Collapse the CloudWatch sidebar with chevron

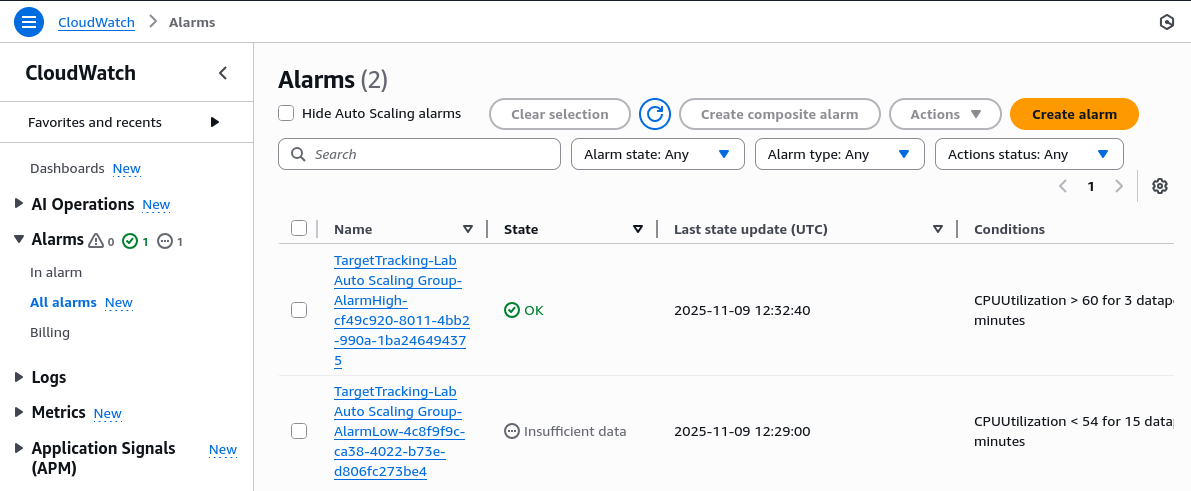223,73
